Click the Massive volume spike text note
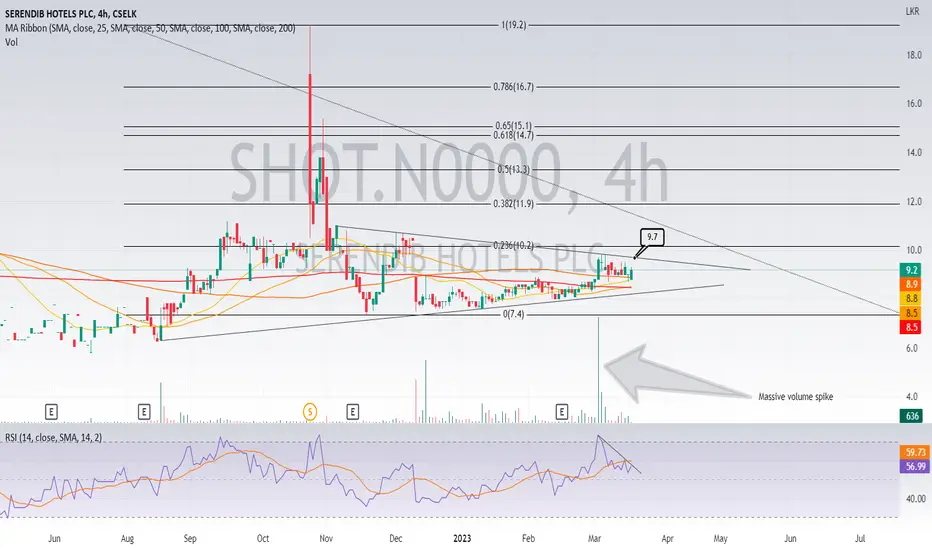The image size is (932, 550). pyautogui.click(x=795, y=397)
